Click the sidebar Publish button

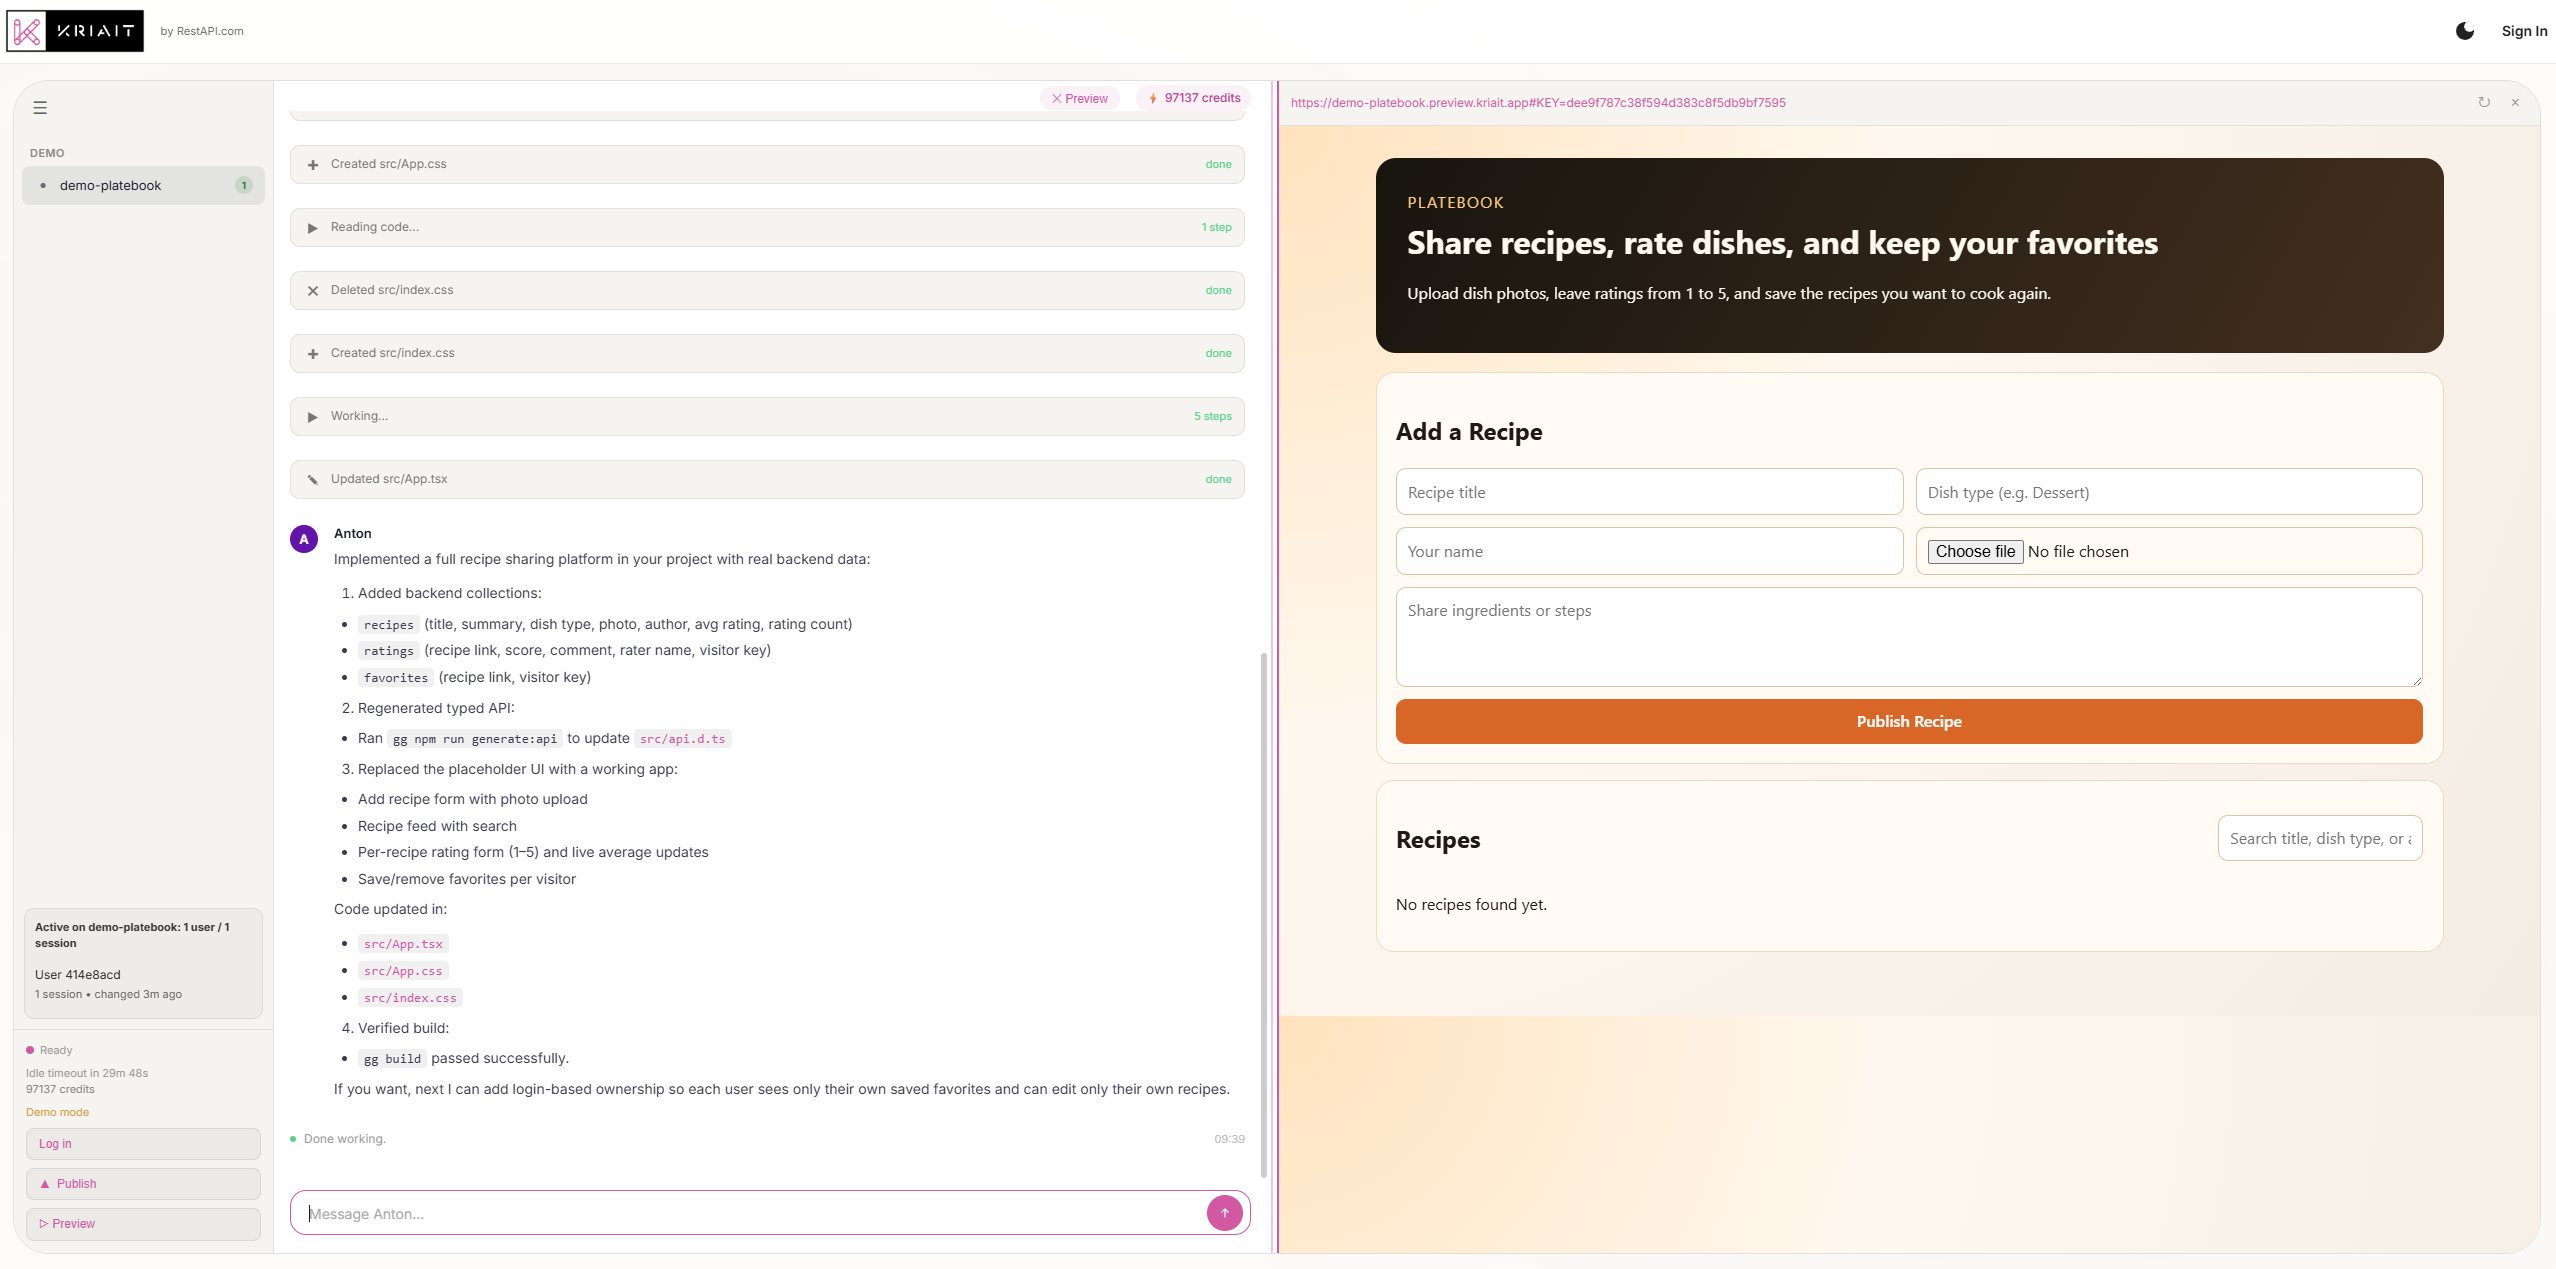click(x=143, y=1183)
